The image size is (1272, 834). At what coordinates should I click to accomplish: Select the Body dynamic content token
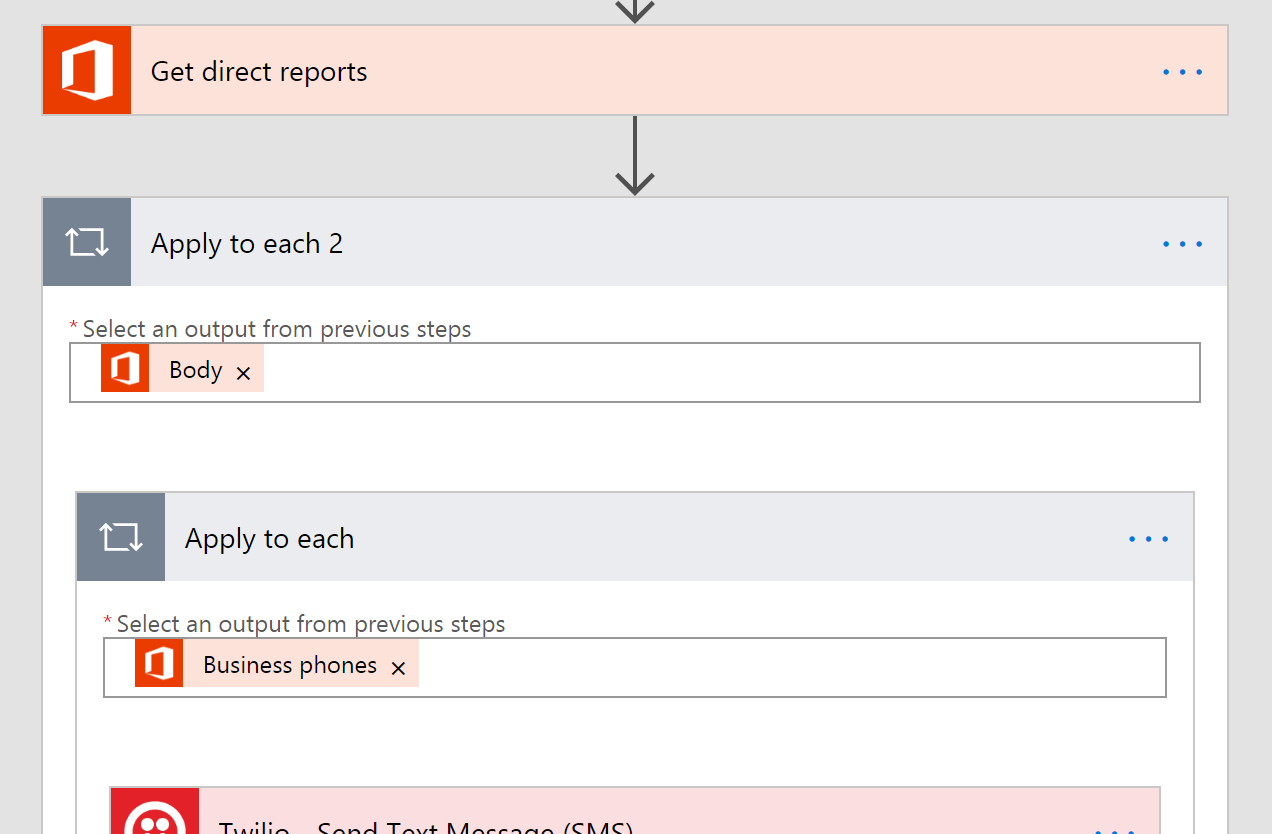[x=195, y=370]
